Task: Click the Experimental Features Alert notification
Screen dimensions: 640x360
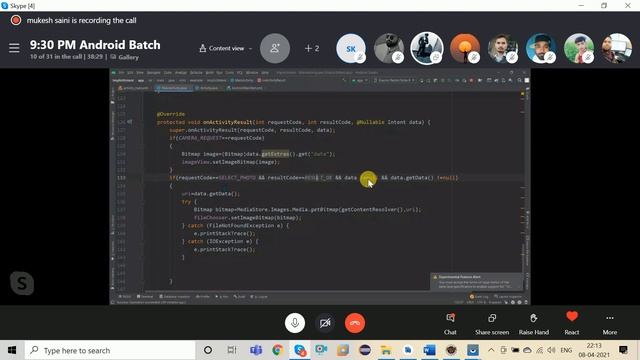Action: (x=476, y=282)
